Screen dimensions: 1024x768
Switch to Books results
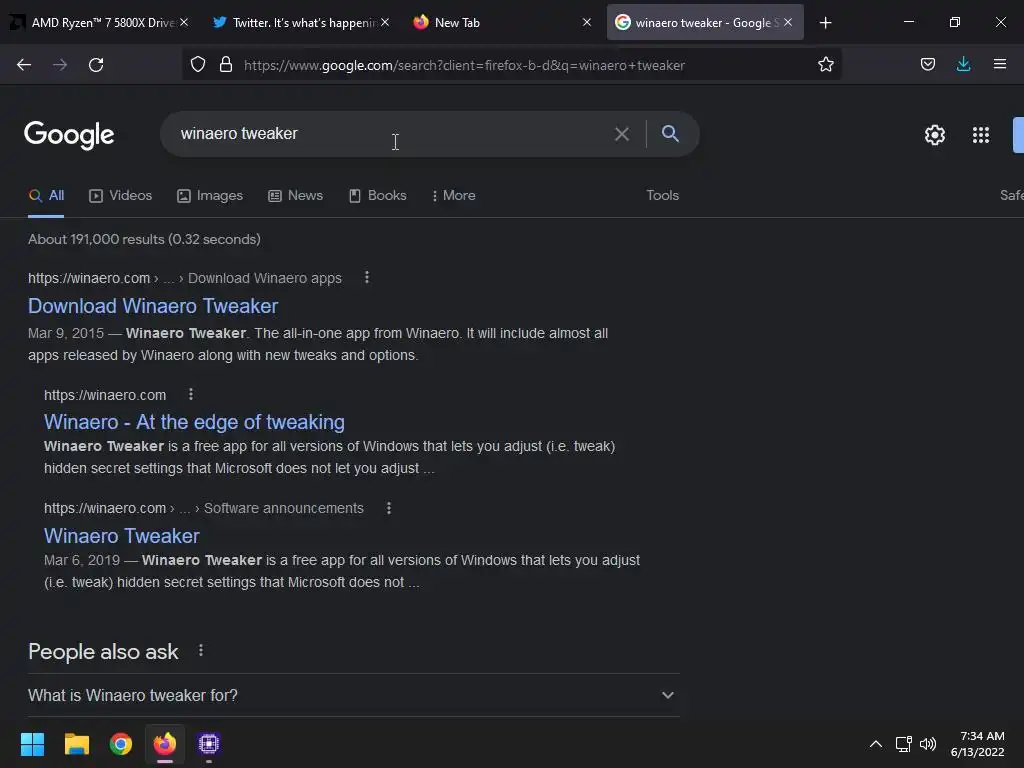coord(378,195)
